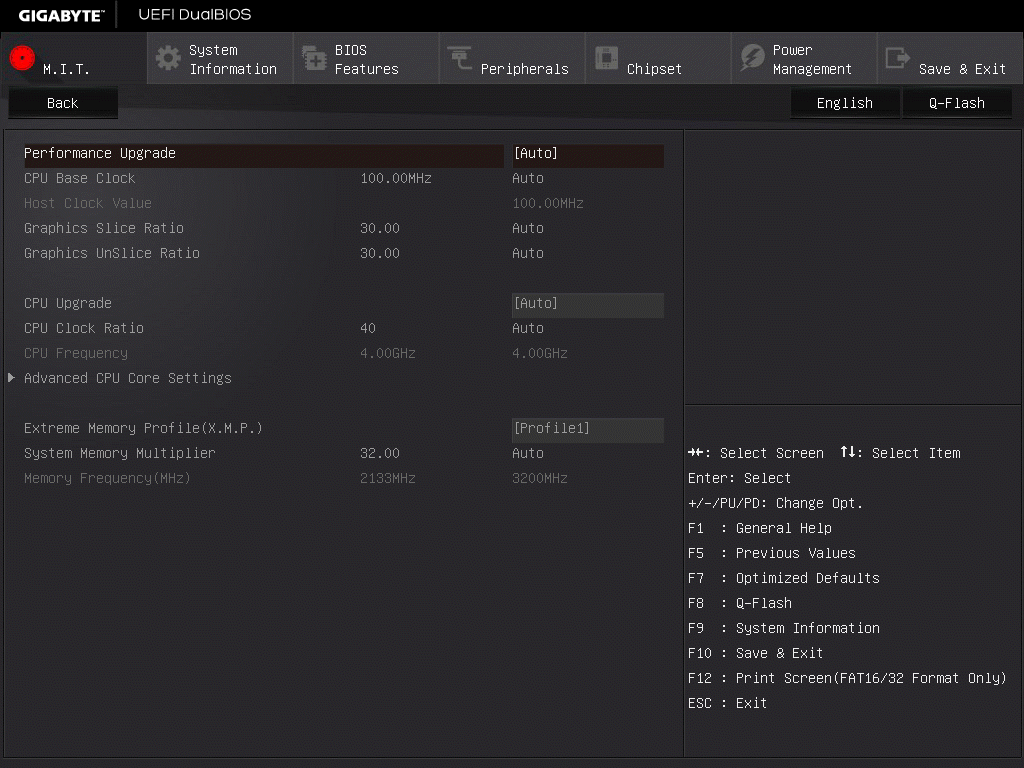
Task: Click the 2133MHz memory frequency value
Action: (388, 478)
